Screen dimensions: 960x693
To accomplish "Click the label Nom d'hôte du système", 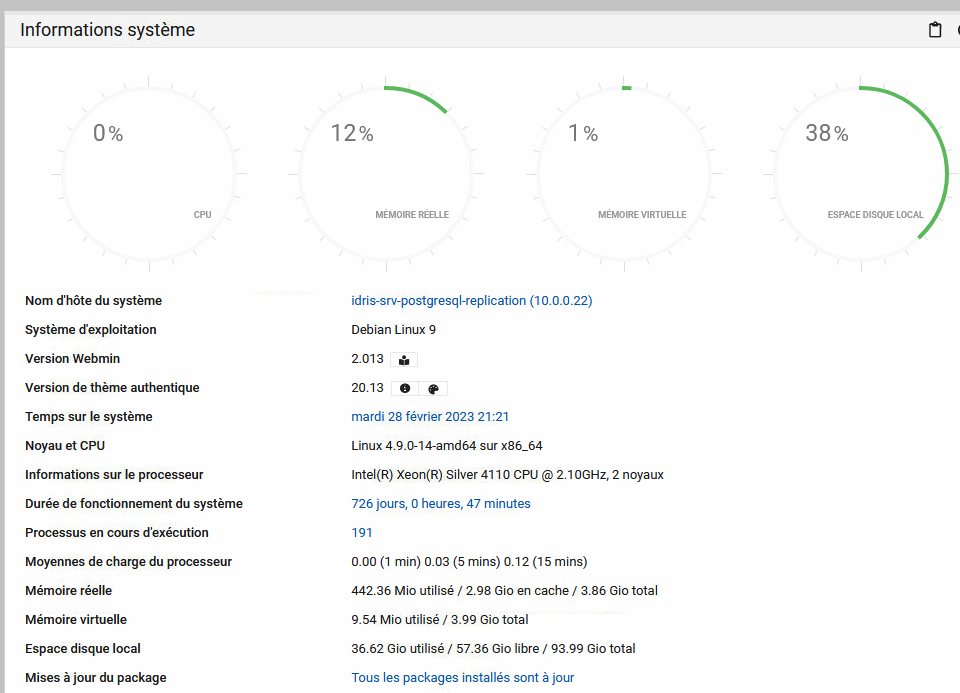I will point(94,301).
